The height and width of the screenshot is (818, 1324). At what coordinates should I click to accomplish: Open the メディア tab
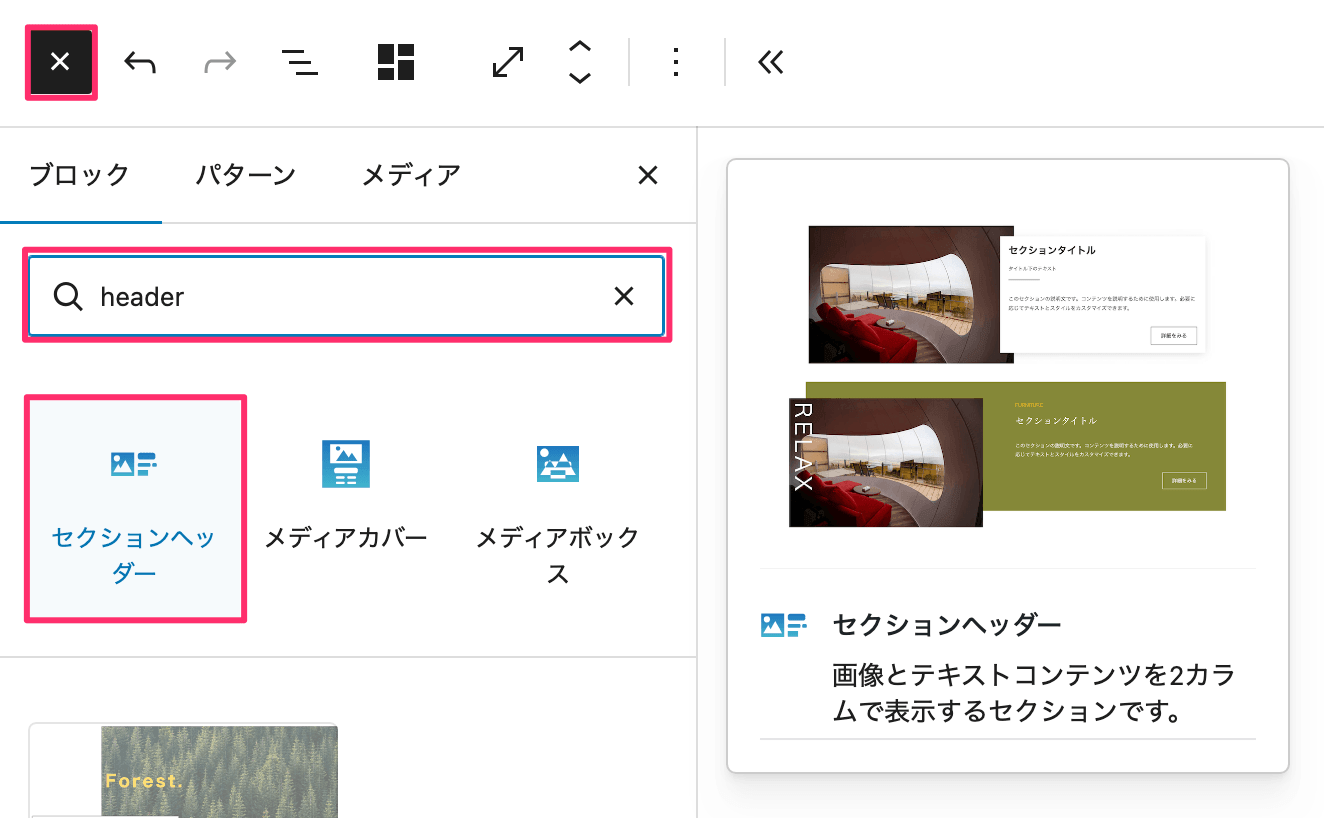click(x=410, y=176)
